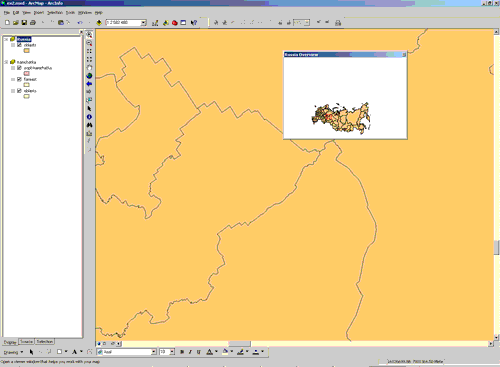Select the Identify tool icon
This screenshot has width=500, height=367.
(x=89, y=117)
